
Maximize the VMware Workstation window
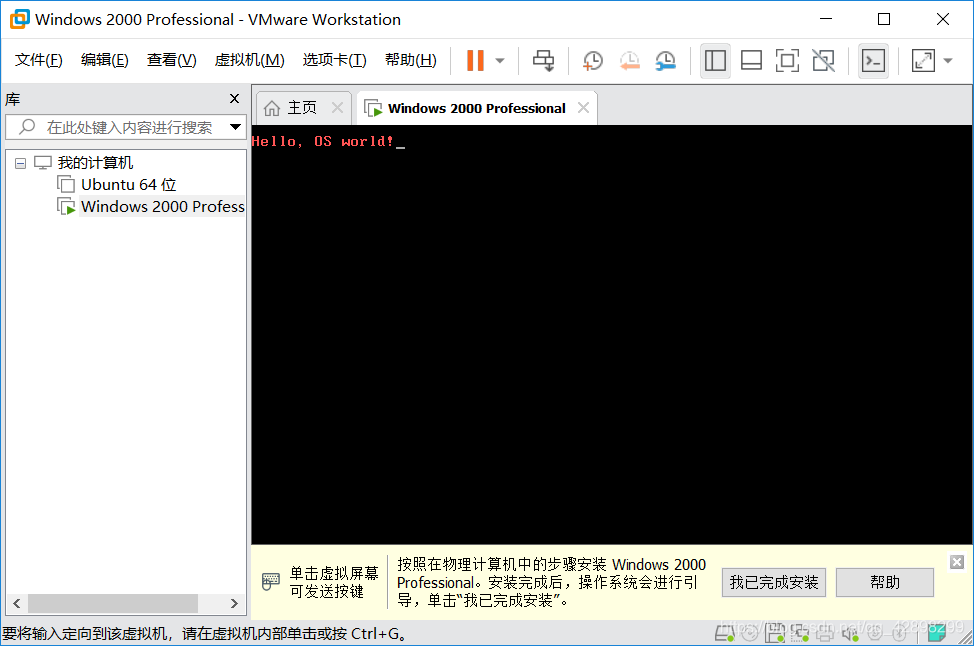pos(884,19)
